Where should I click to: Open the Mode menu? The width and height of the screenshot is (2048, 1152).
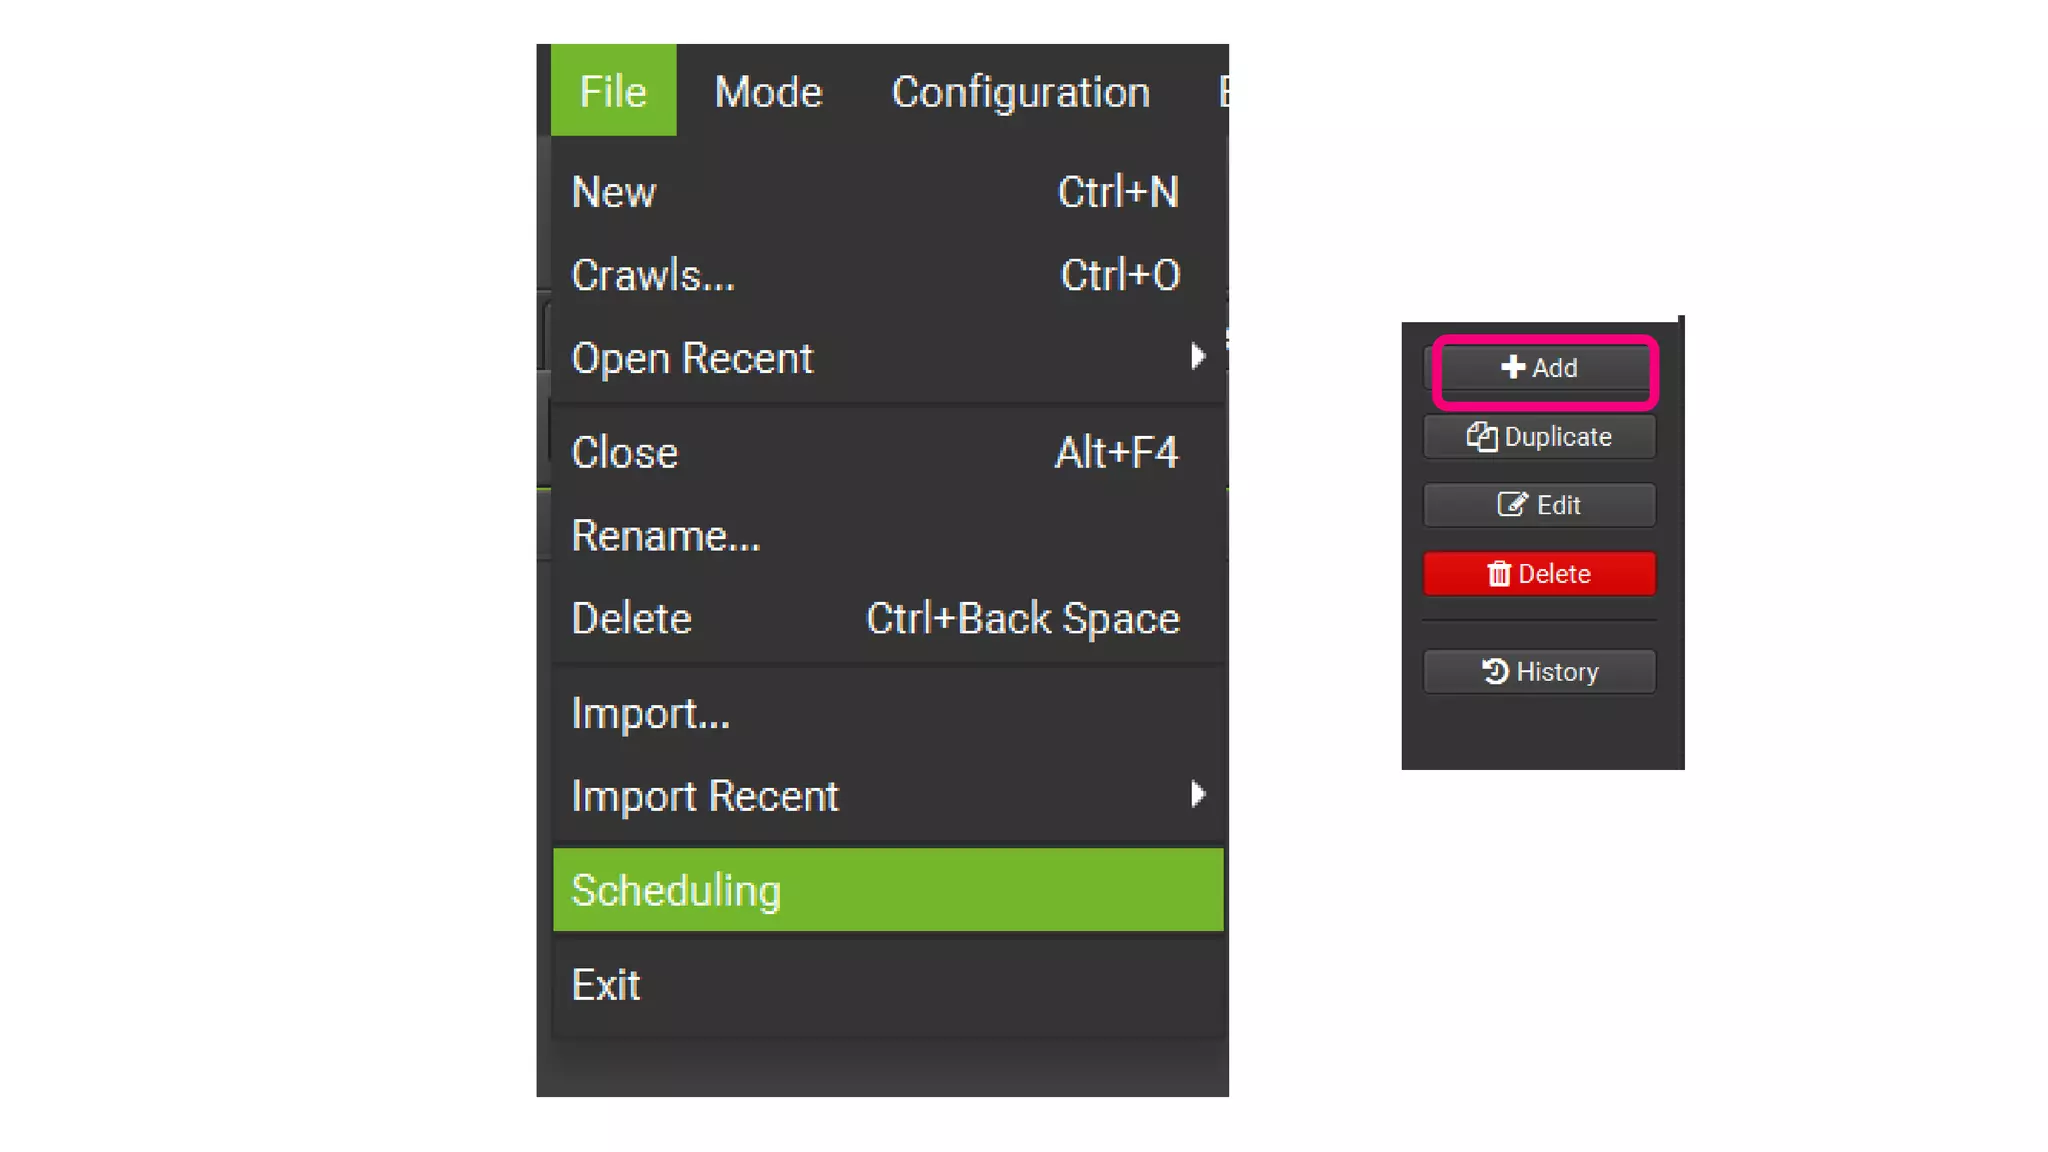[768, 91]
